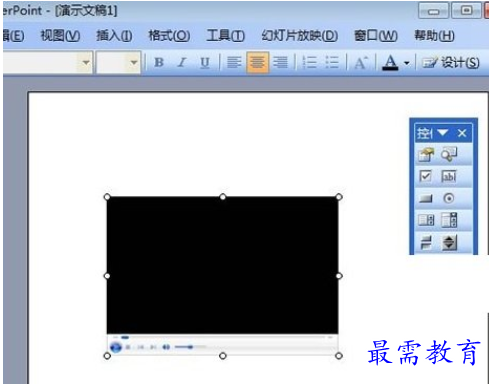Image resolution: width=489 pixels, height=384 pixels.
Task: Select Check Box control tool
Action: pos(426,176)
